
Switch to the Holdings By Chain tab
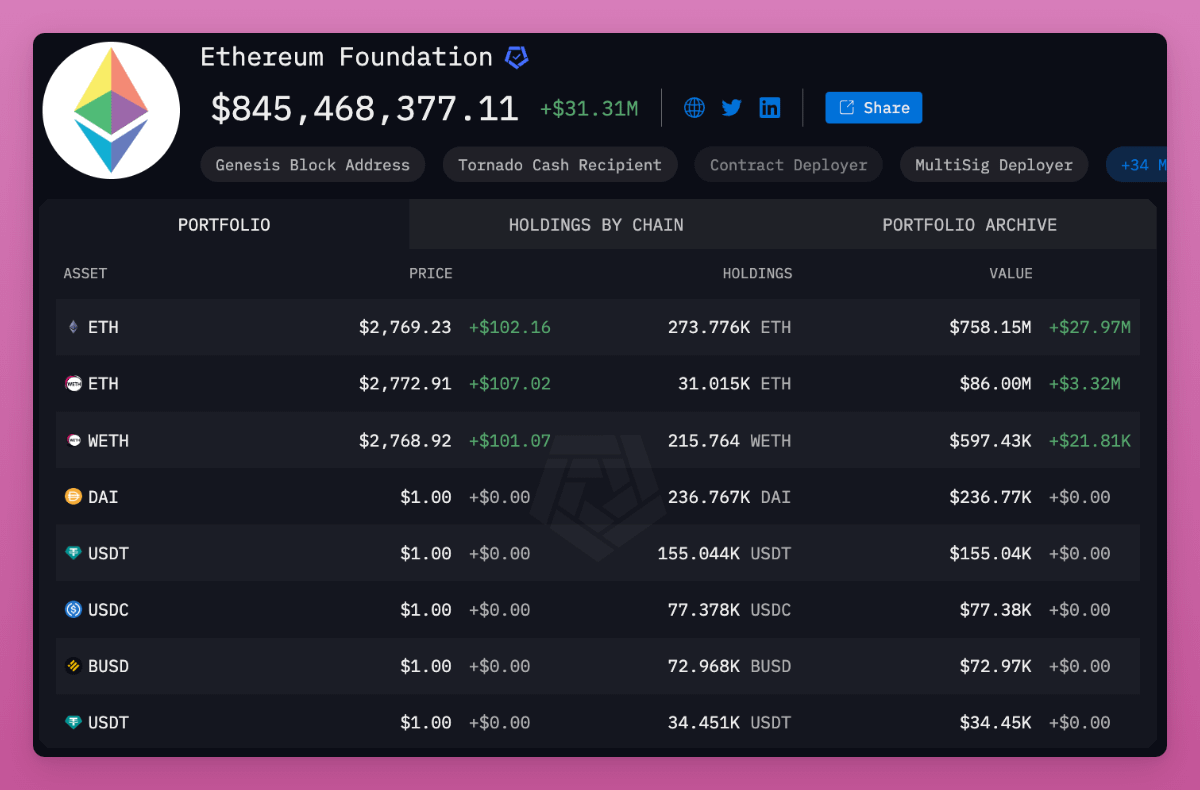[x=596, y=225]
